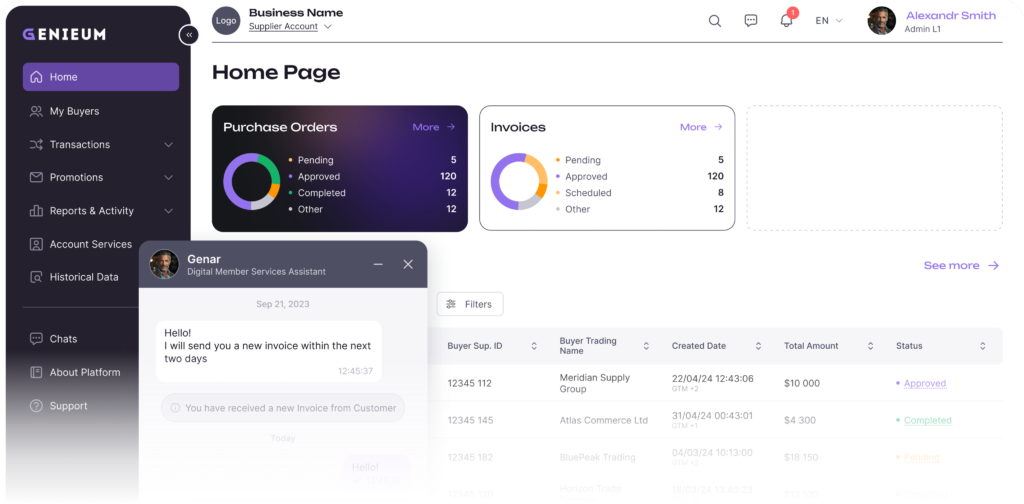Expand the Transactions sidebar menu
The width and height of the screenshot is (1024, 504).
(x=168, y=145)
